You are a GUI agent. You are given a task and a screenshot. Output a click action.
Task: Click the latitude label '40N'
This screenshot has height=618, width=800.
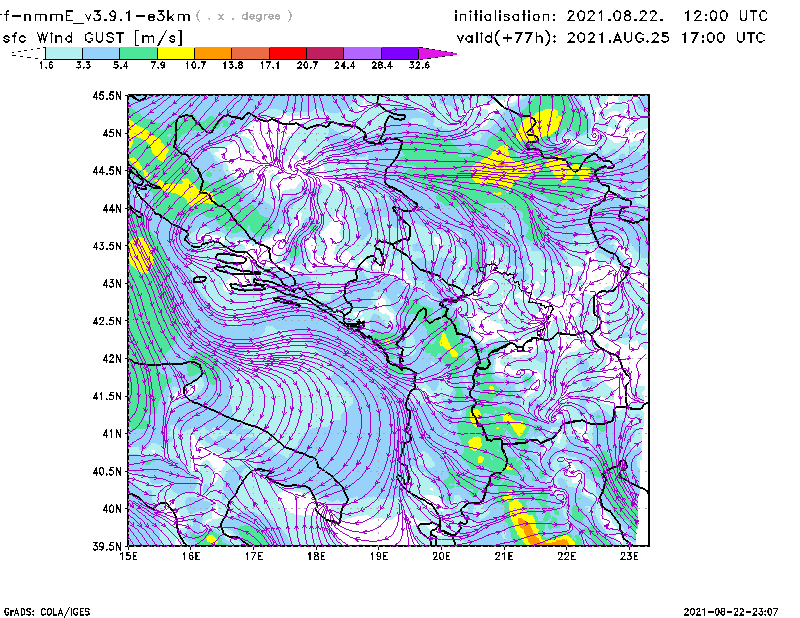click(112, 509)
